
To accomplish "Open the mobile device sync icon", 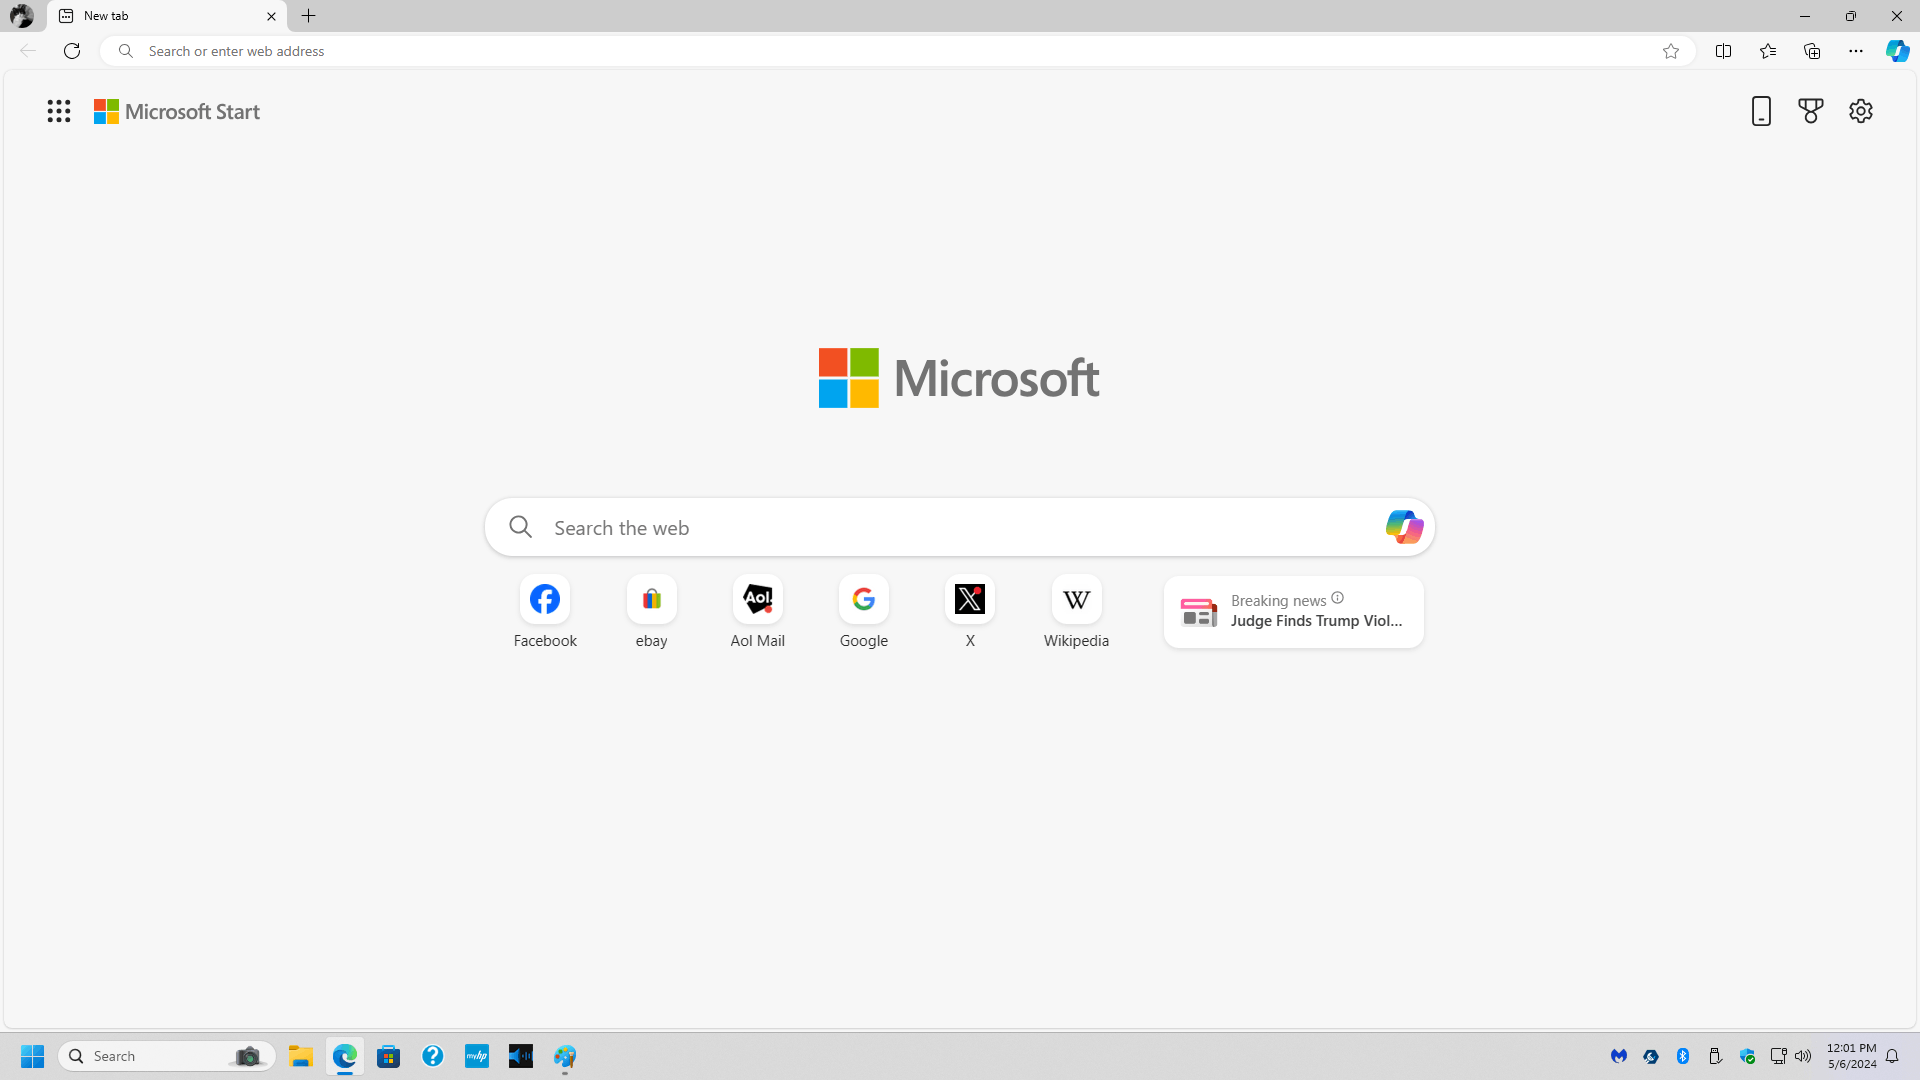I will click(x=1761, y=111).
